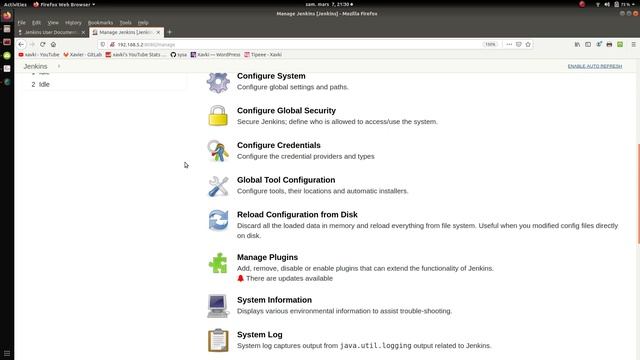Click the green extension icon in toolbar
Viewport: 640px width, 360px height.
point(620,44)
